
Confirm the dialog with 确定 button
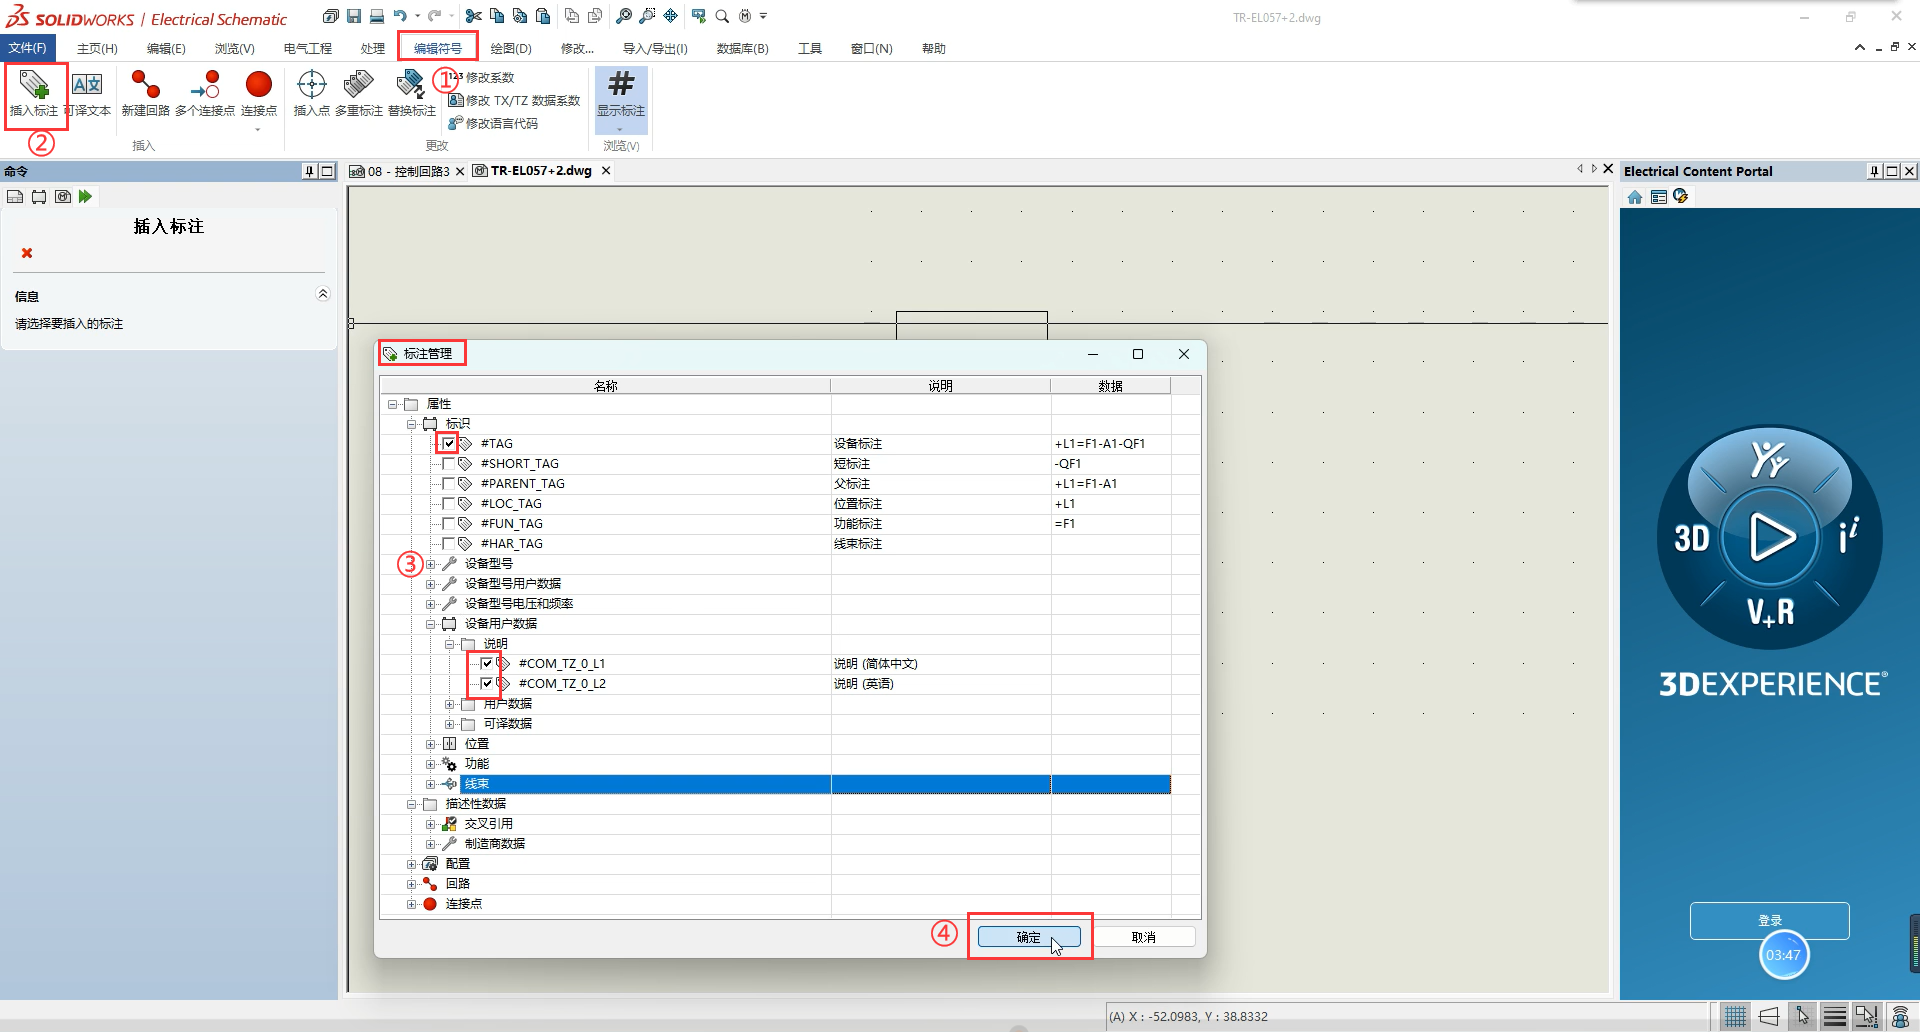pyautogui.click(x=1028, y=937)
